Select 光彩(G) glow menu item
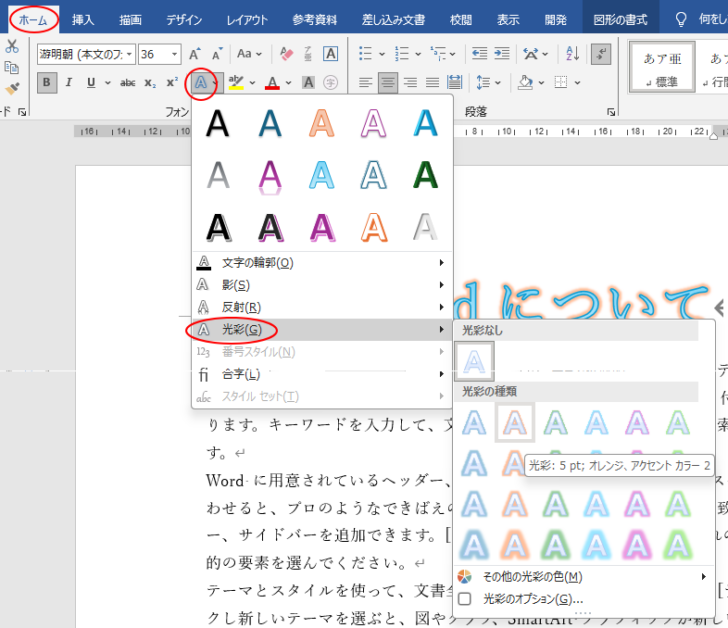Viewport: 728px width, 628px height. [x=322, y=330]
